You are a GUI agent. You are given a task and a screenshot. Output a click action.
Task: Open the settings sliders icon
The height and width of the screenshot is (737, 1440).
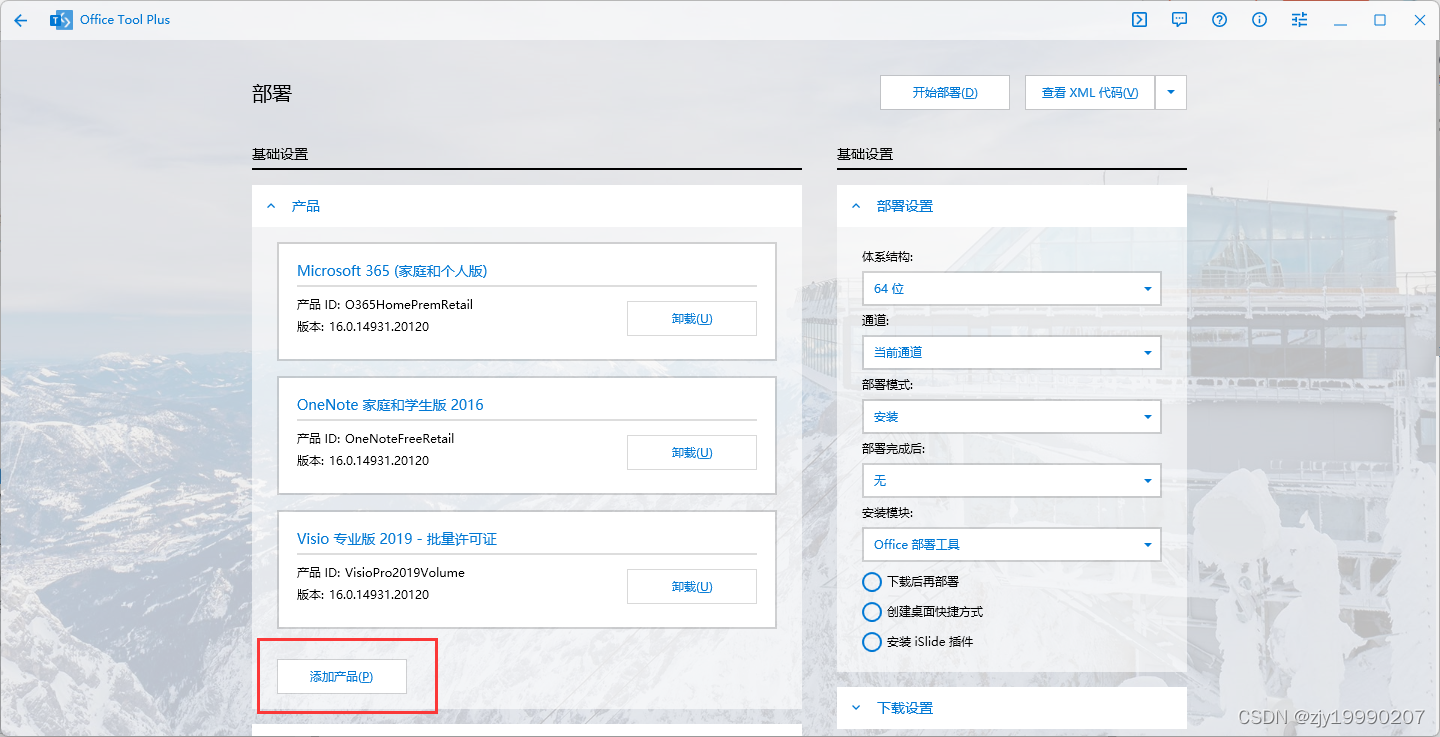click(1299, 20)
